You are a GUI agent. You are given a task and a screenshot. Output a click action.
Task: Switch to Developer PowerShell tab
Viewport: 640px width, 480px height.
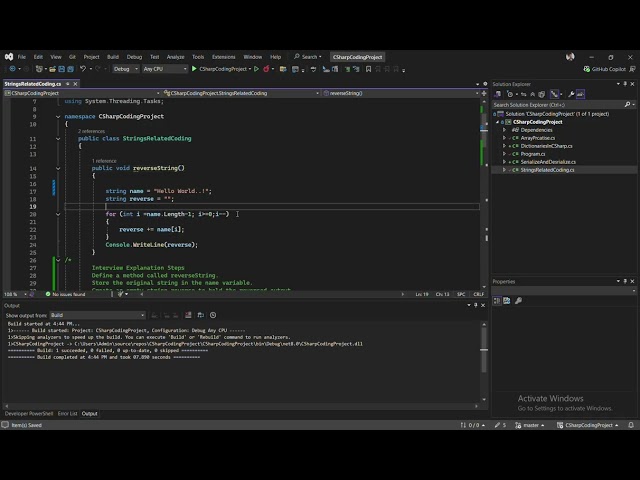pos(29,413)
